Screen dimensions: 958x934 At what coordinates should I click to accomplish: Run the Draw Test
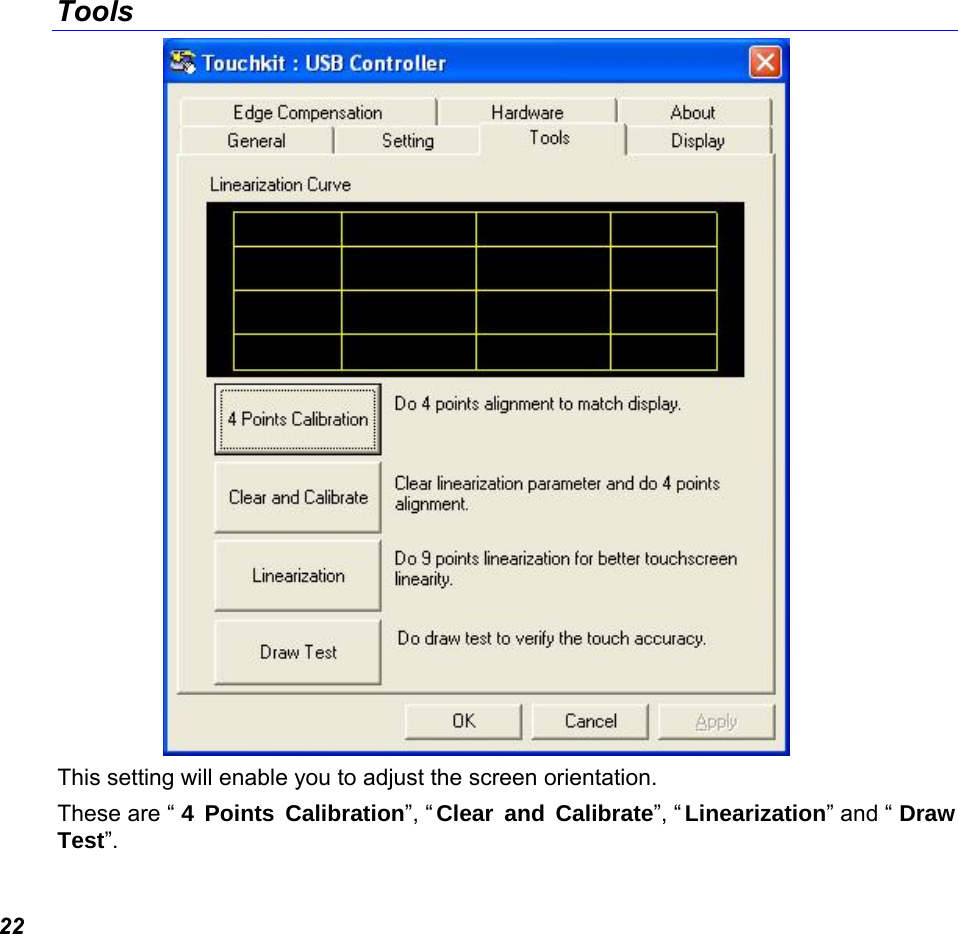tap(296, 651)
